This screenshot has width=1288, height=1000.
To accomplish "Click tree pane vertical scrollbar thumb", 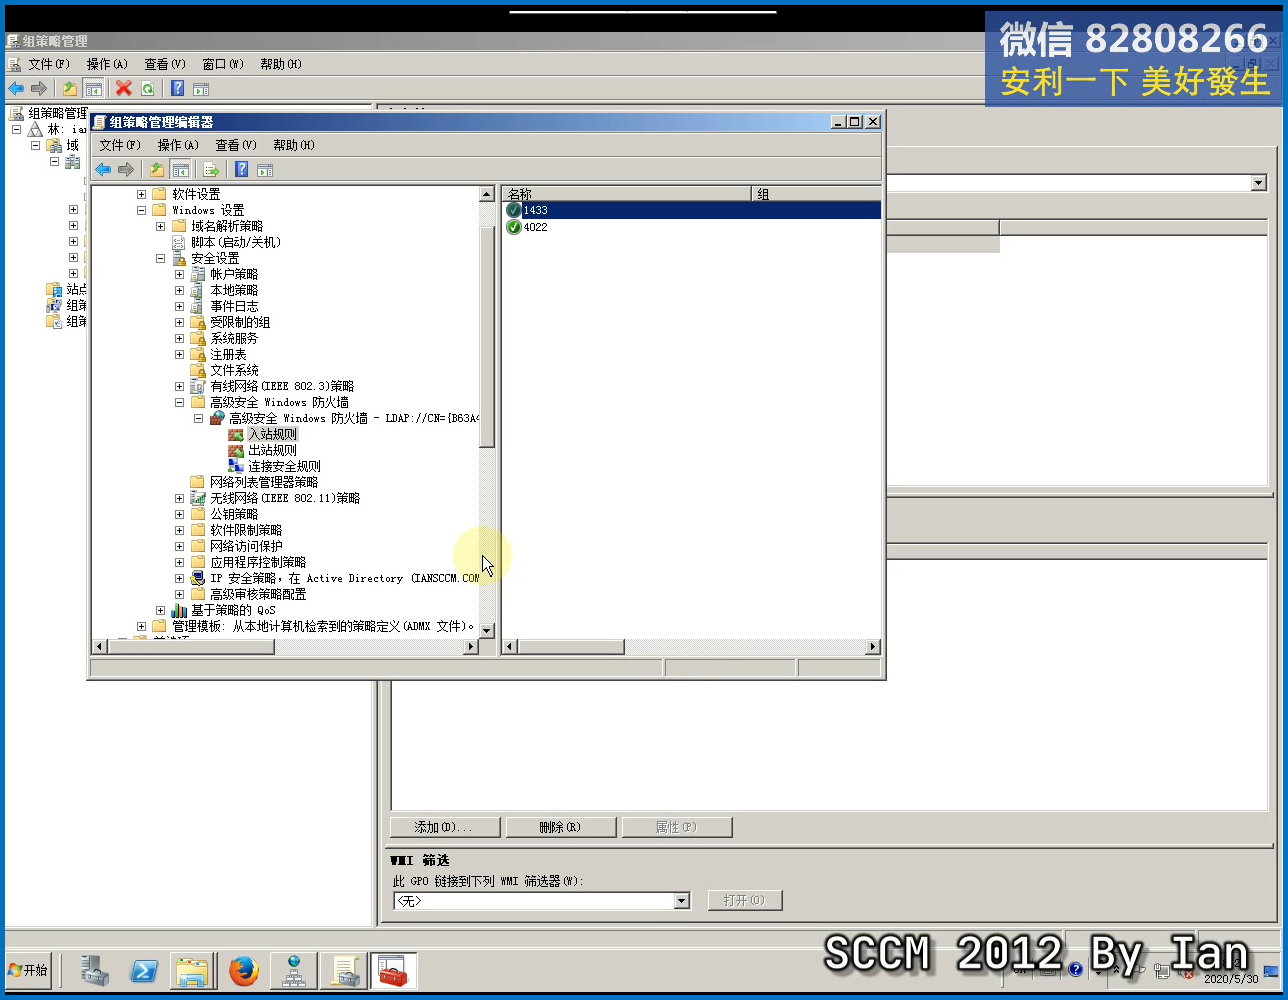I will pos(487,337).
